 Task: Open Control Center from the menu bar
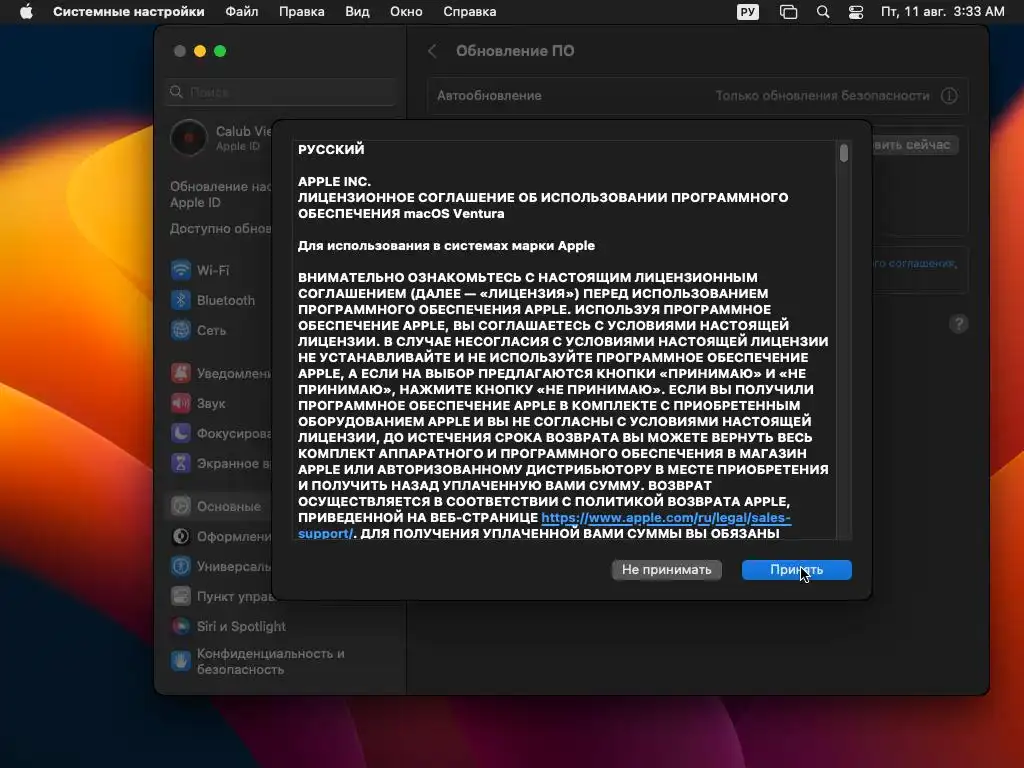856,12
